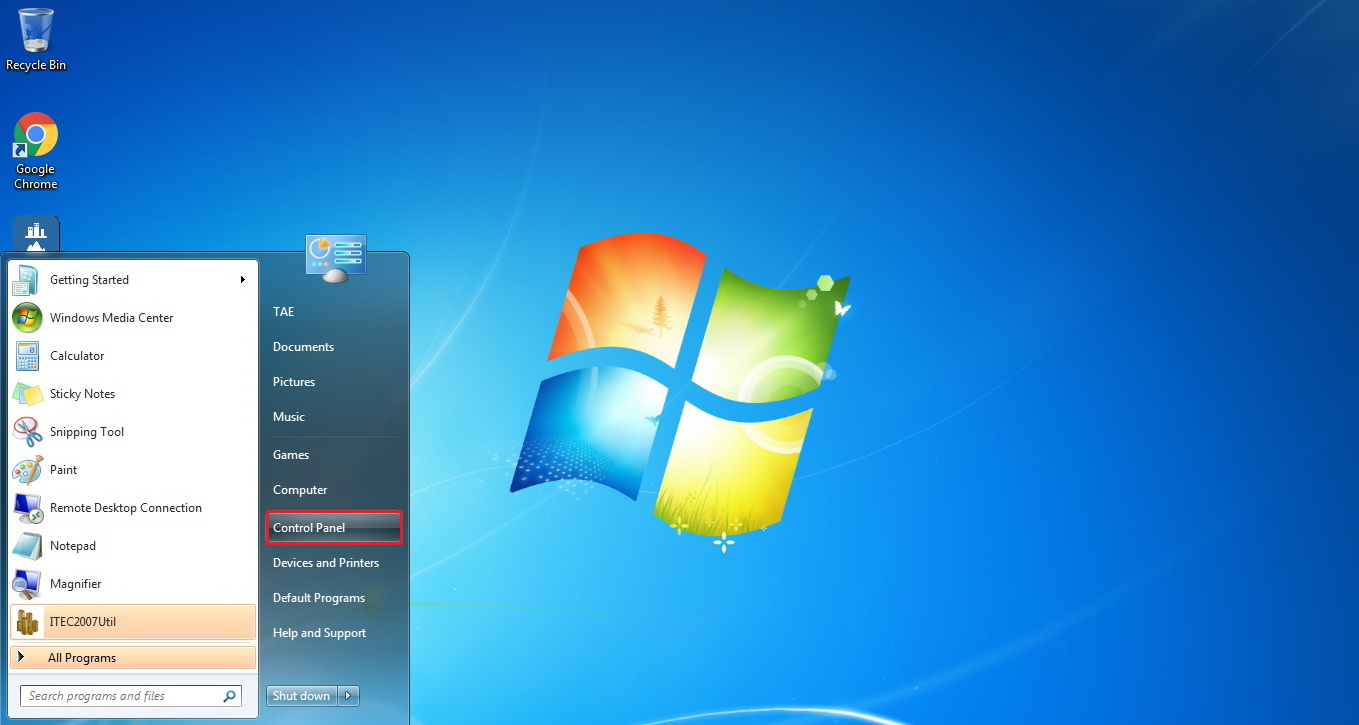
Task: Click the search magnifying glass icon
Action: (229, 696)
